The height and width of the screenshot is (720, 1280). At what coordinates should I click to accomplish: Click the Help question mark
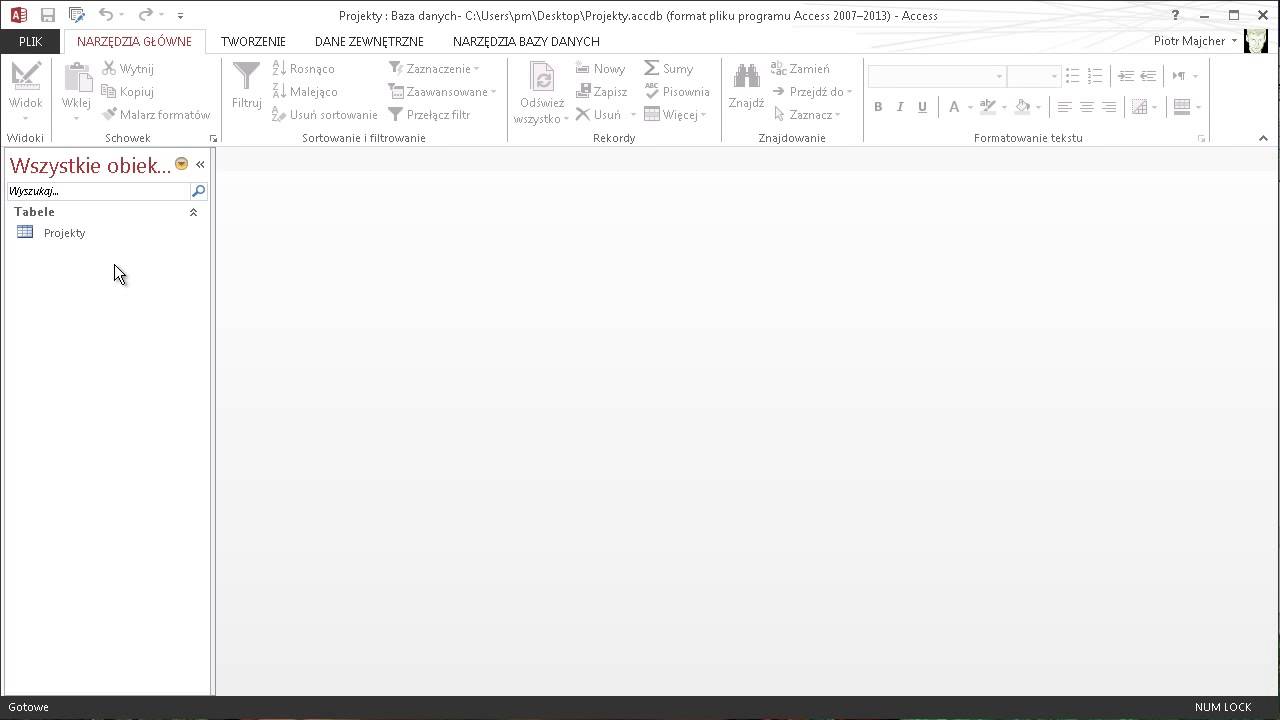pyautogui.click(x=1175, y=15)
